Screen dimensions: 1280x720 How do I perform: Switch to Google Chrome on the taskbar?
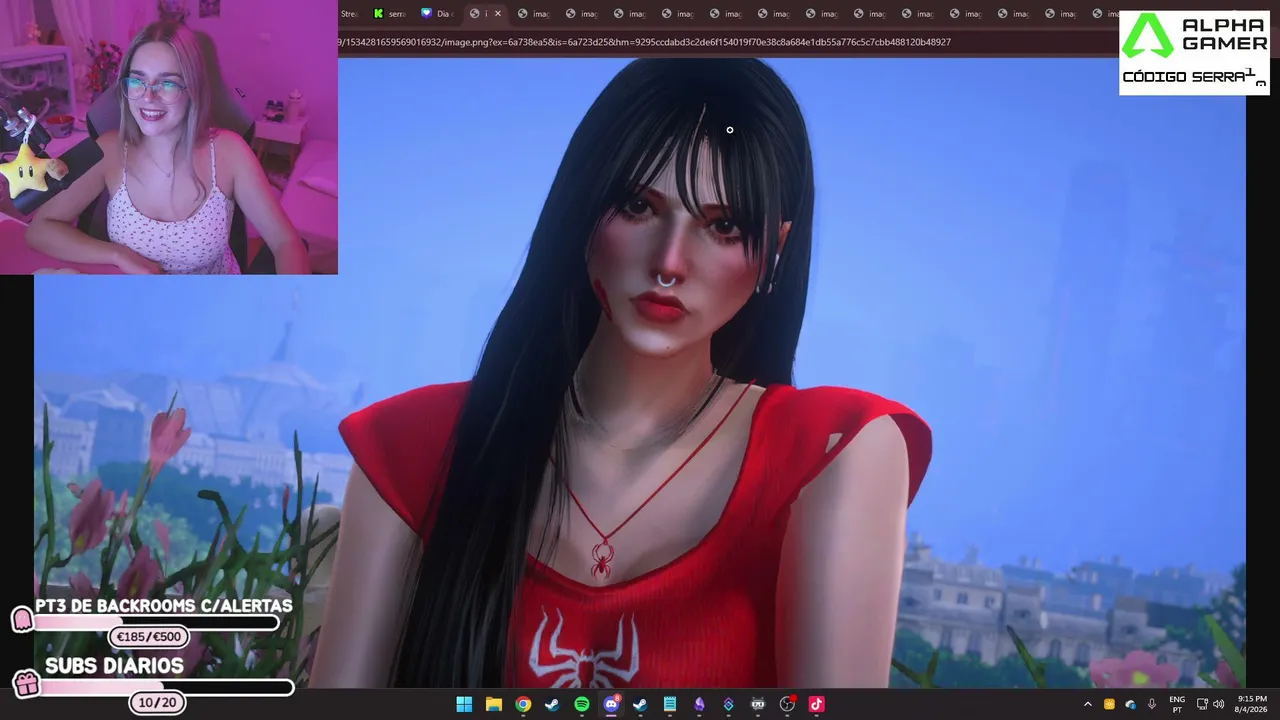tap(523, 704)
